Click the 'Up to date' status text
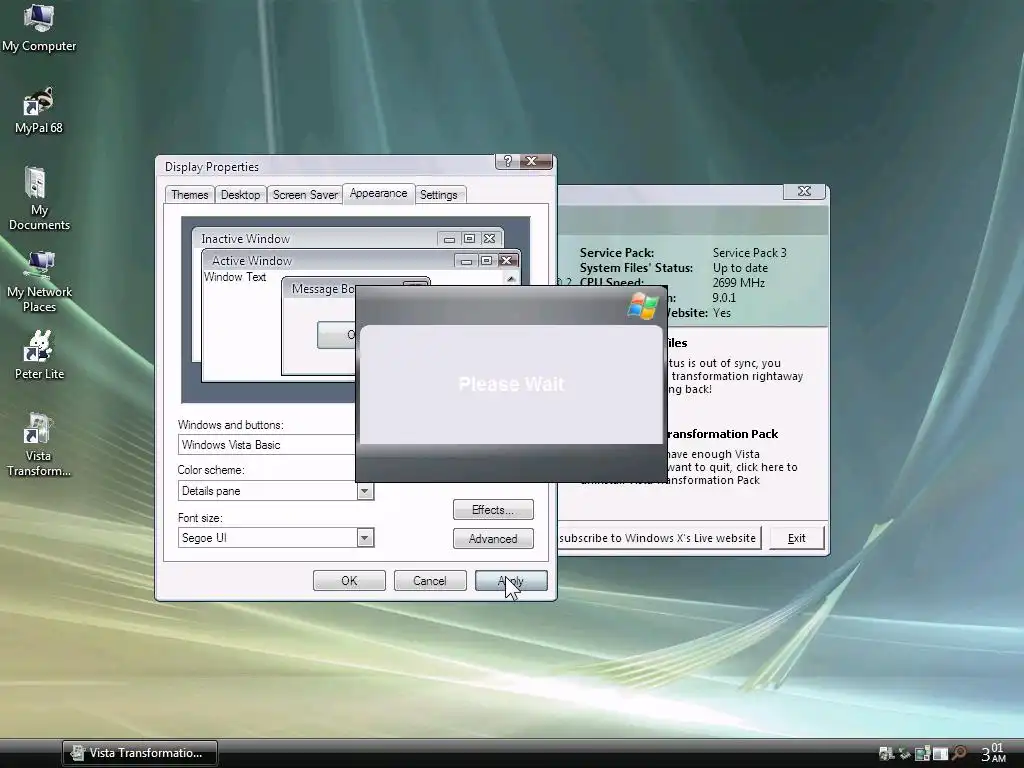 tap(740, 268)
